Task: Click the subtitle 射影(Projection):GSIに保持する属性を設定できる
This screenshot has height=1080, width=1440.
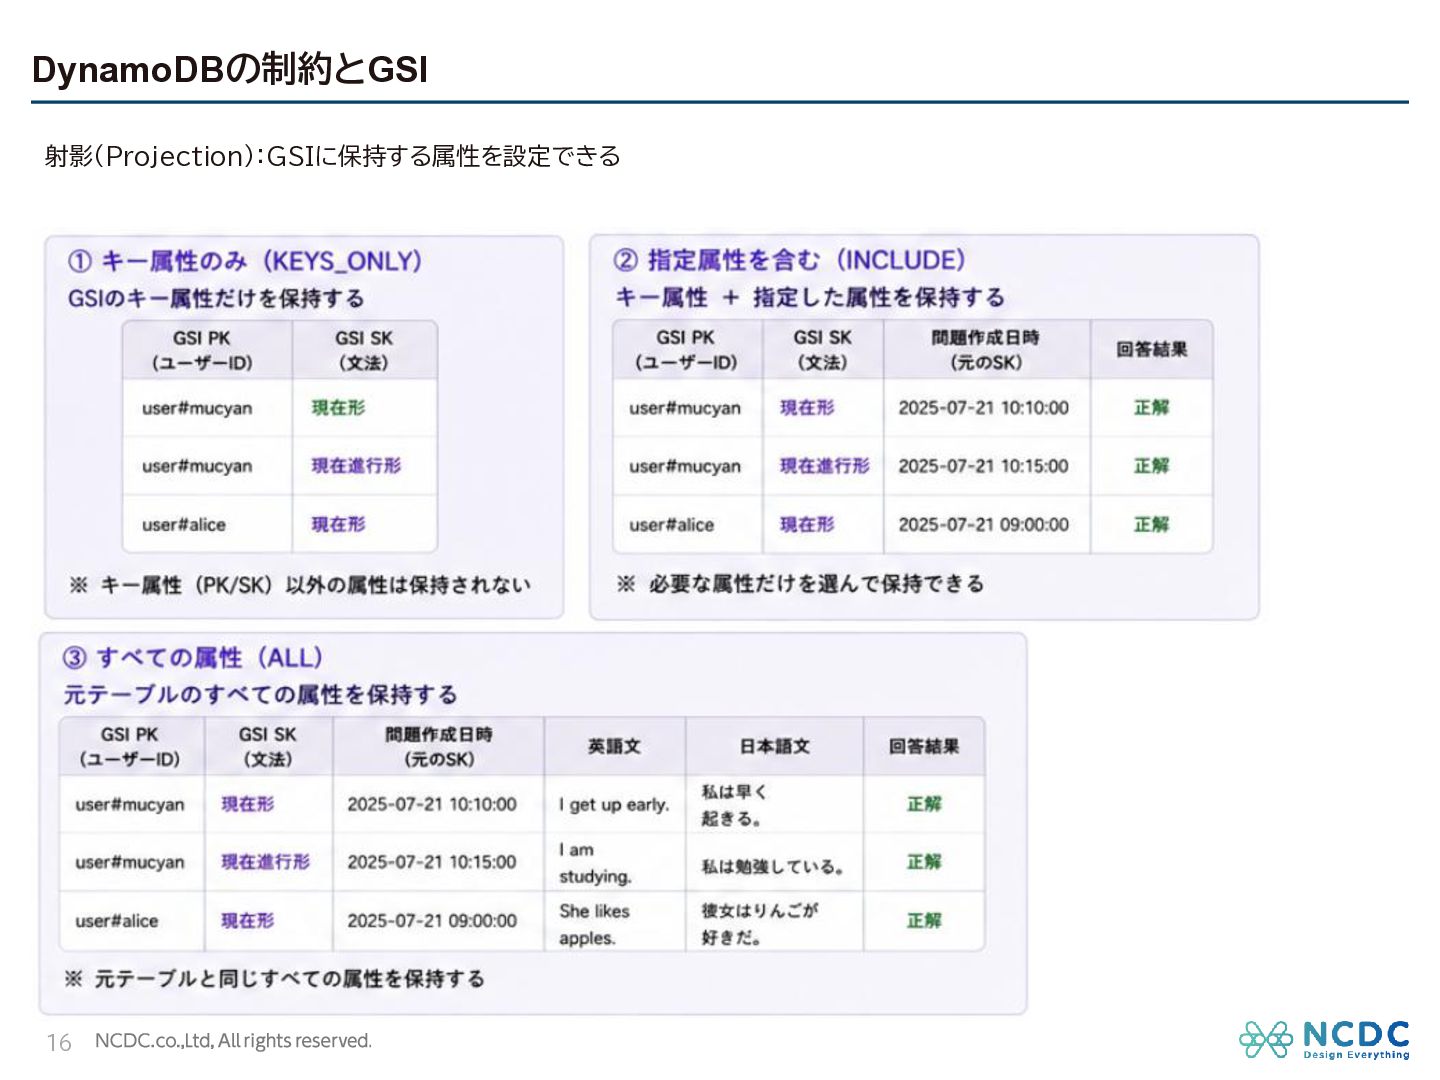Action: 332,156
